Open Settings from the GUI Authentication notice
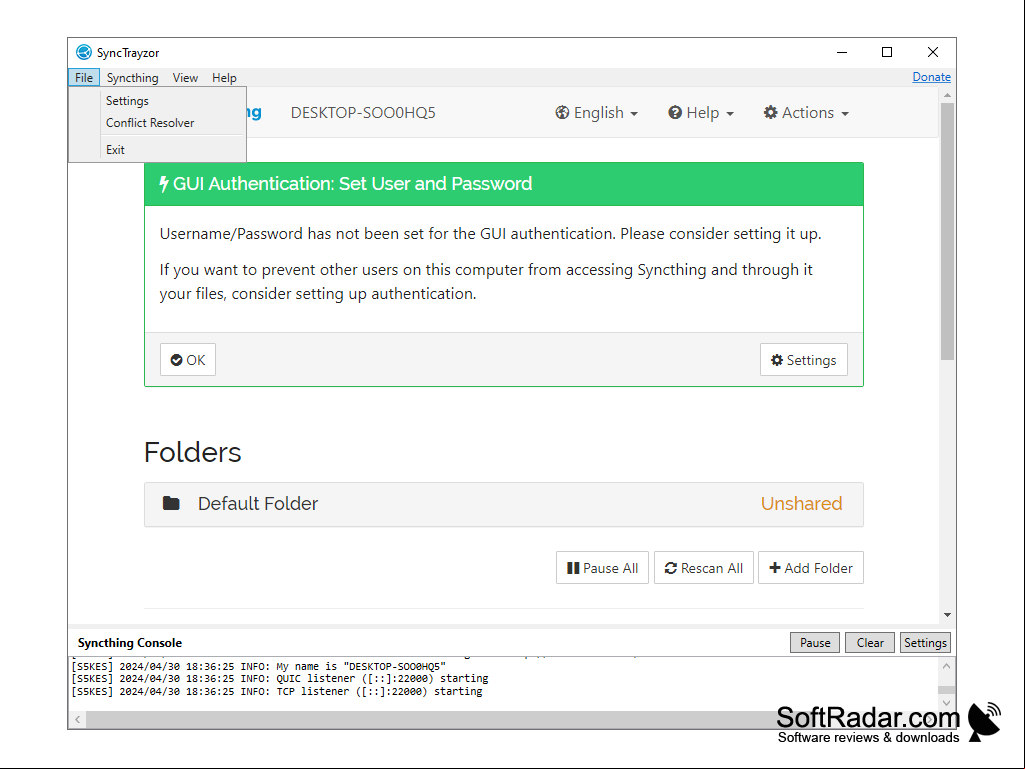Image resolution: width=1025 pixels, height=769 pixels. pyautogui.click(x=803, y=360)
